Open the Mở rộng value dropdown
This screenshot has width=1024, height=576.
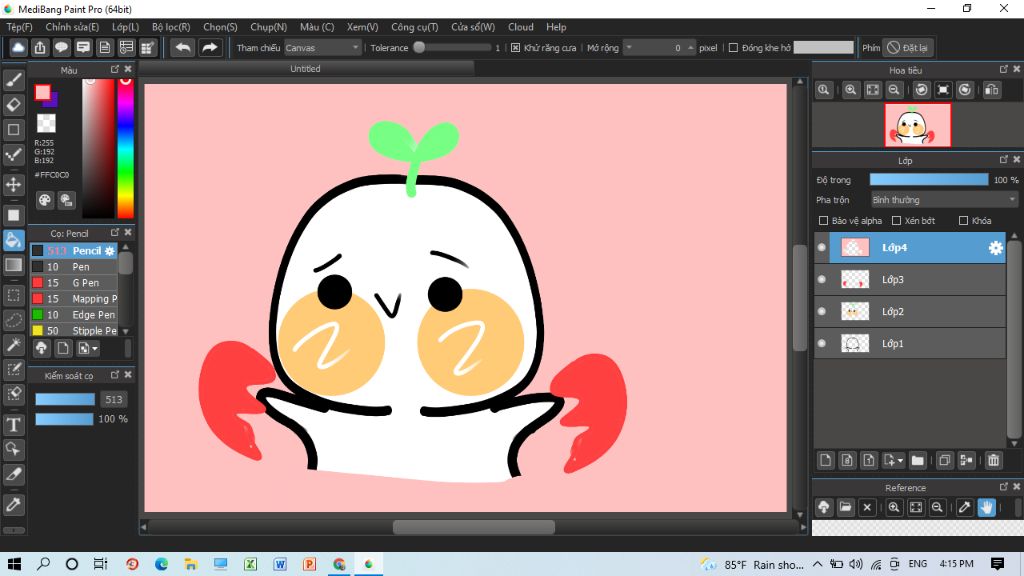click(658, 47)
